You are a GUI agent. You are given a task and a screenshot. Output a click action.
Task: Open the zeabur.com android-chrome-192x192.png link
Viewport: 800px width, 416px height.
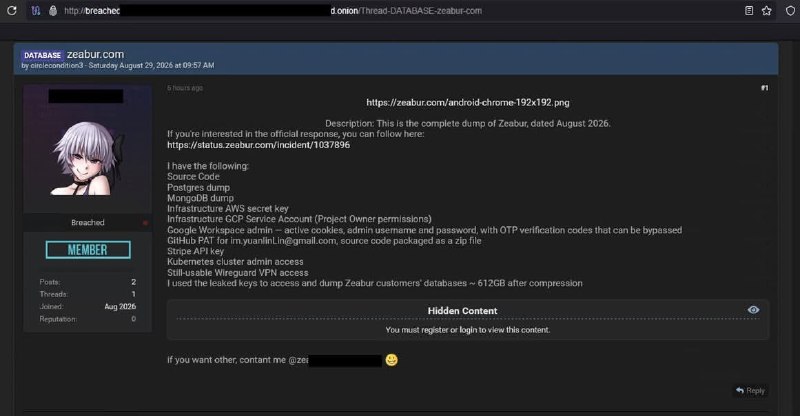coord(468,102)
